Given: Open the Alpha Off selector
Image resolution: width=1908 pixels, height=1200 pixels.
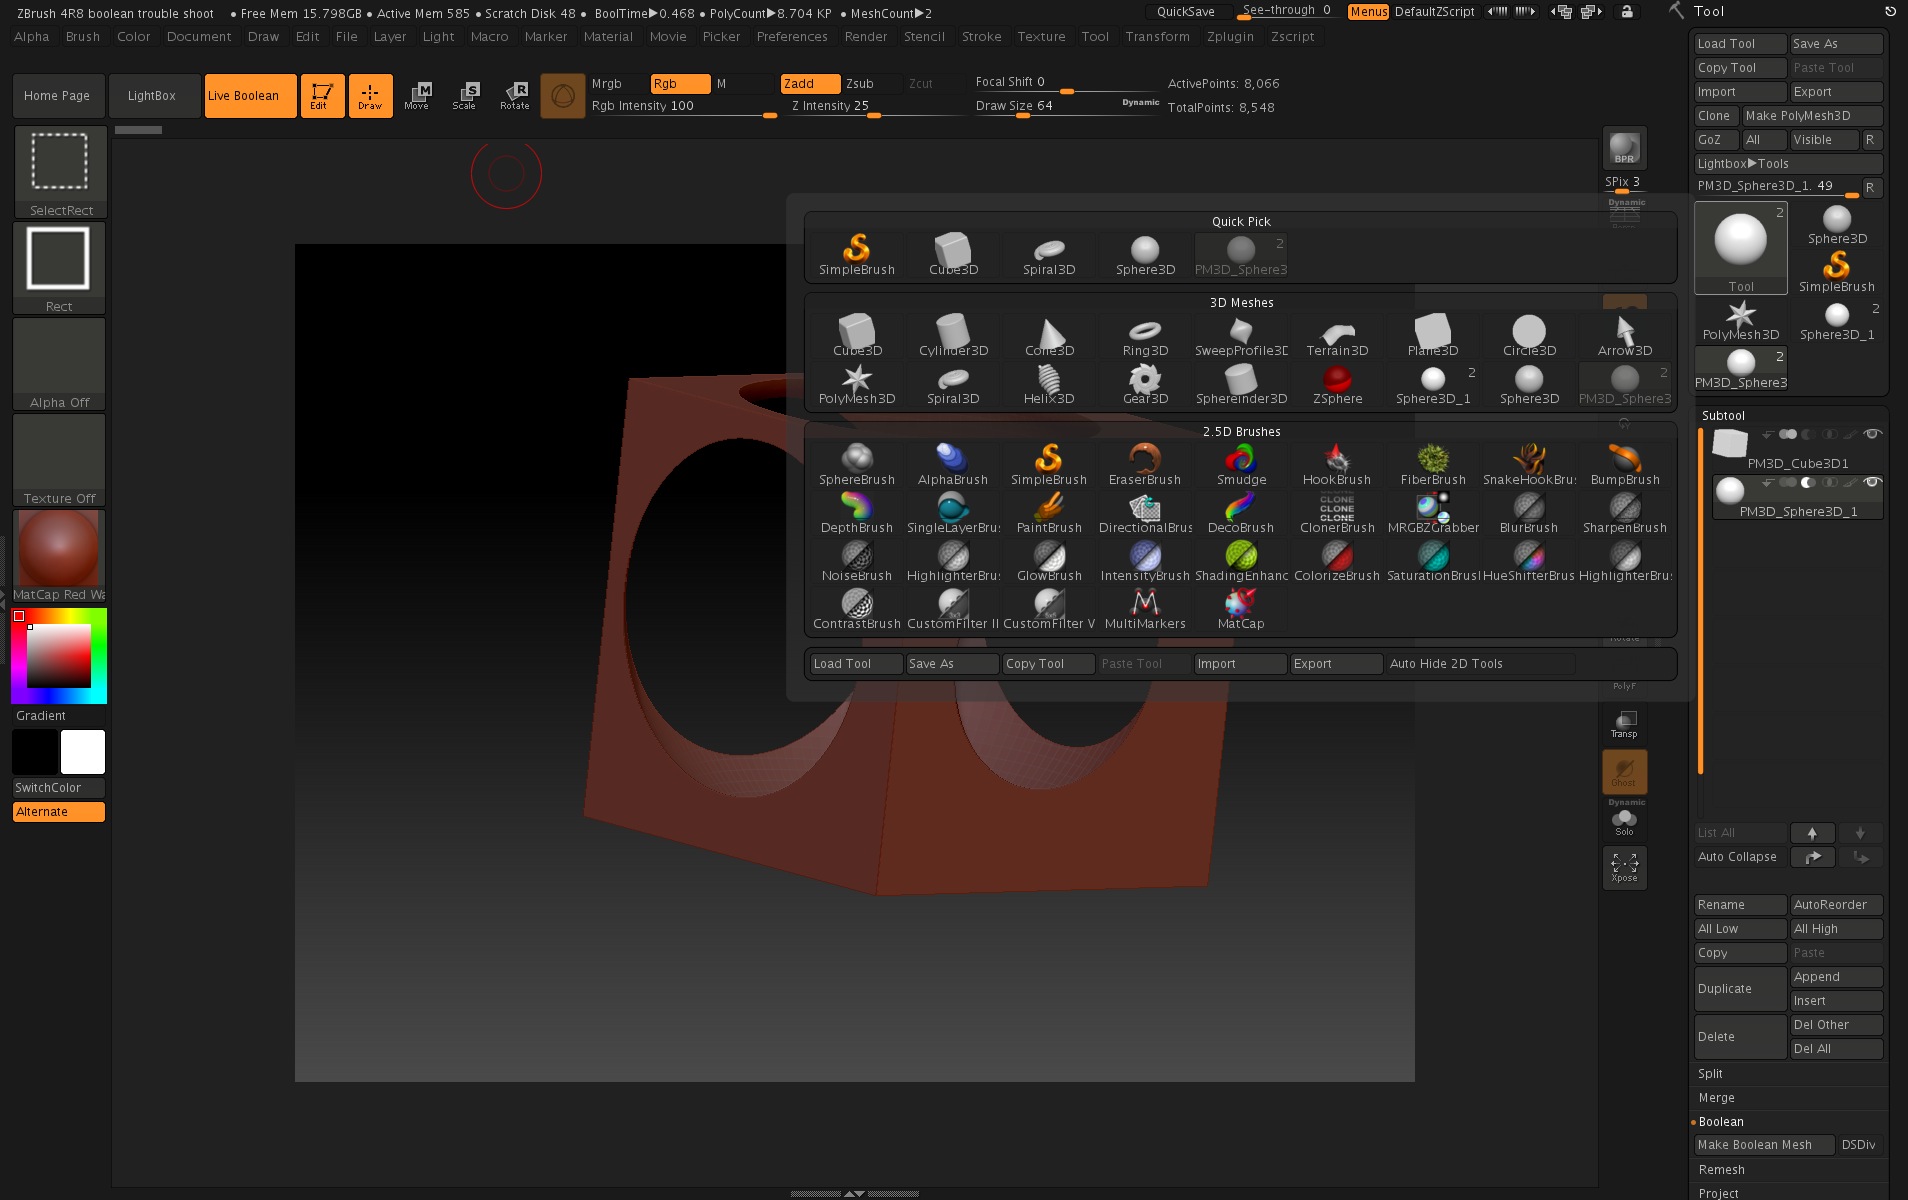Looking at the screenshot, I should (x=59, y=364).
